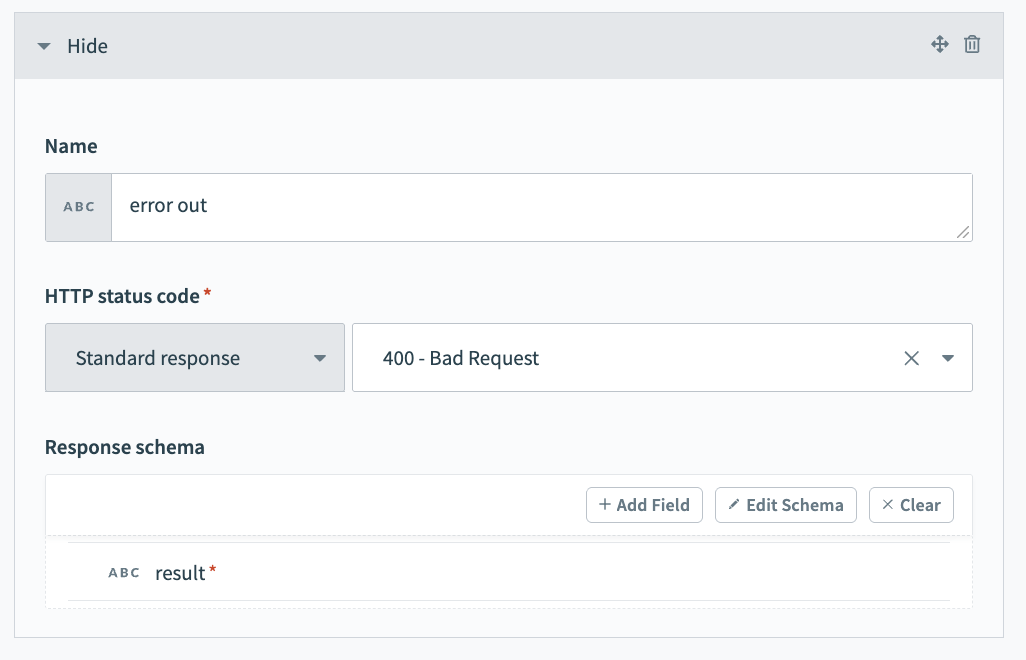Collapse the Hide section using the chevron
This screenshot has width=1026, height=660.
(43, 45)
